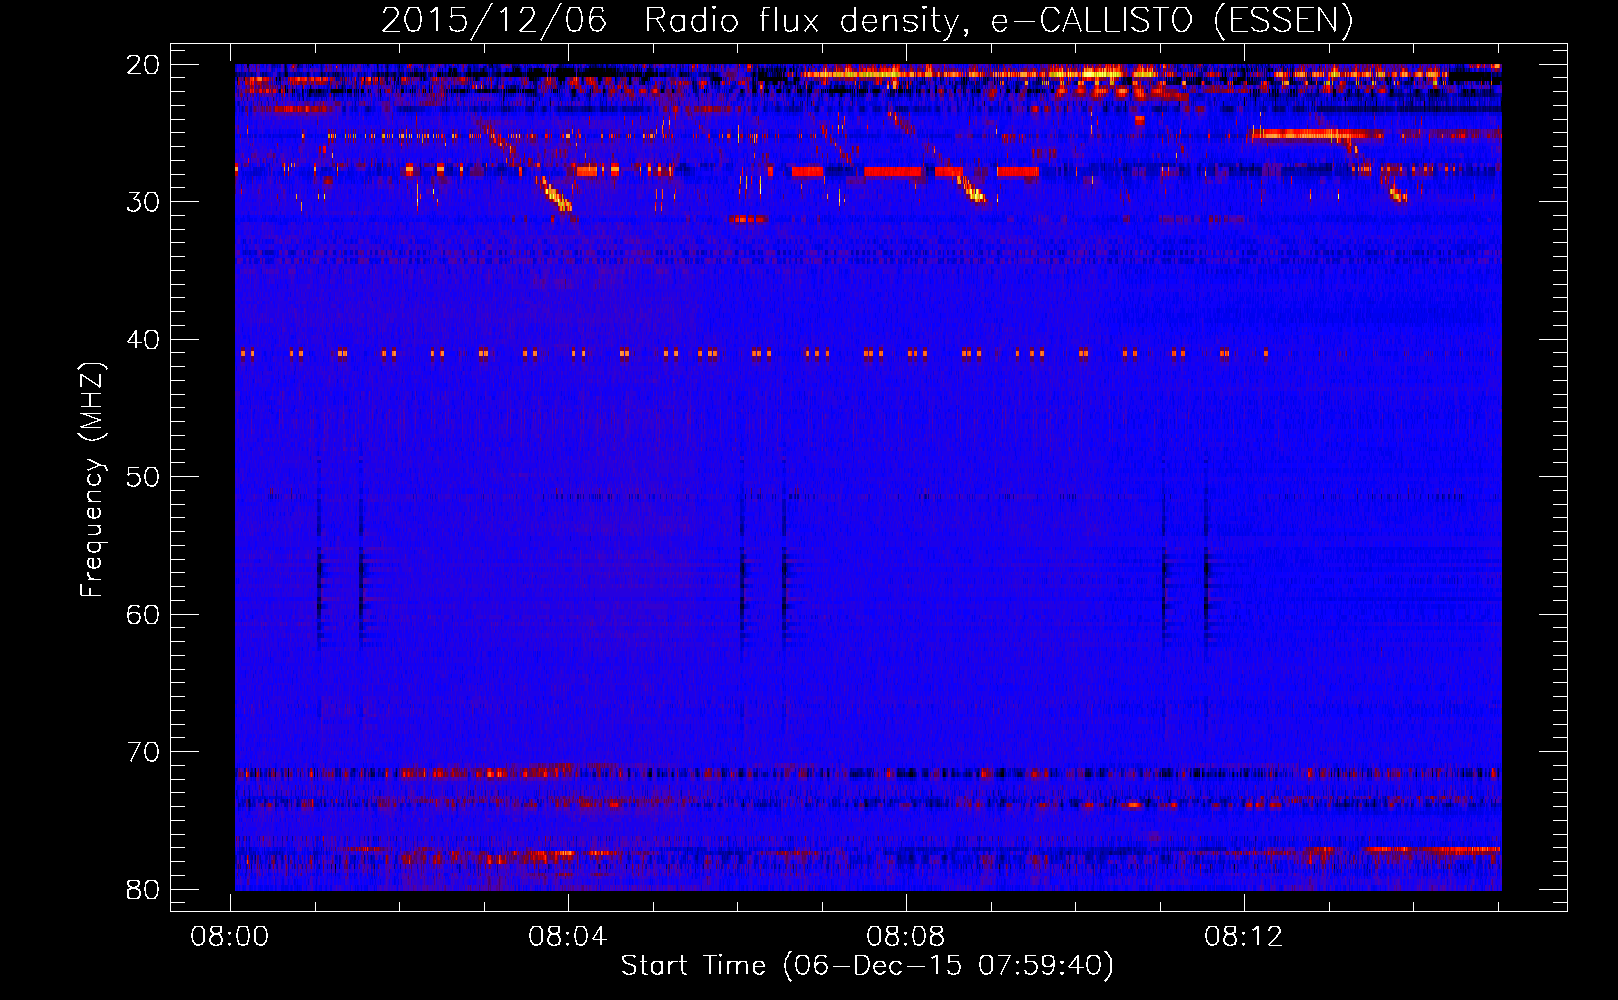Click the "Start Time (06-Dec-15 07:59:40)" label

[x=867, y=966]
